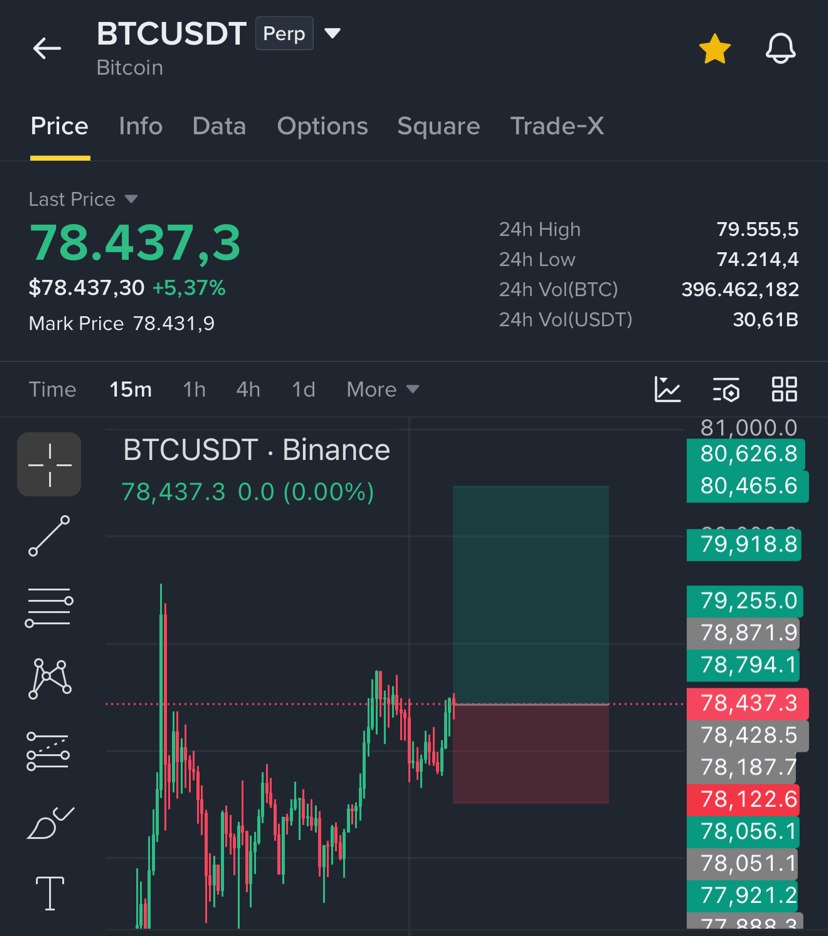Screen dimensions: 828x936
Task: Open price alerts via the bell icon
Action: click(x=780, y=48)
